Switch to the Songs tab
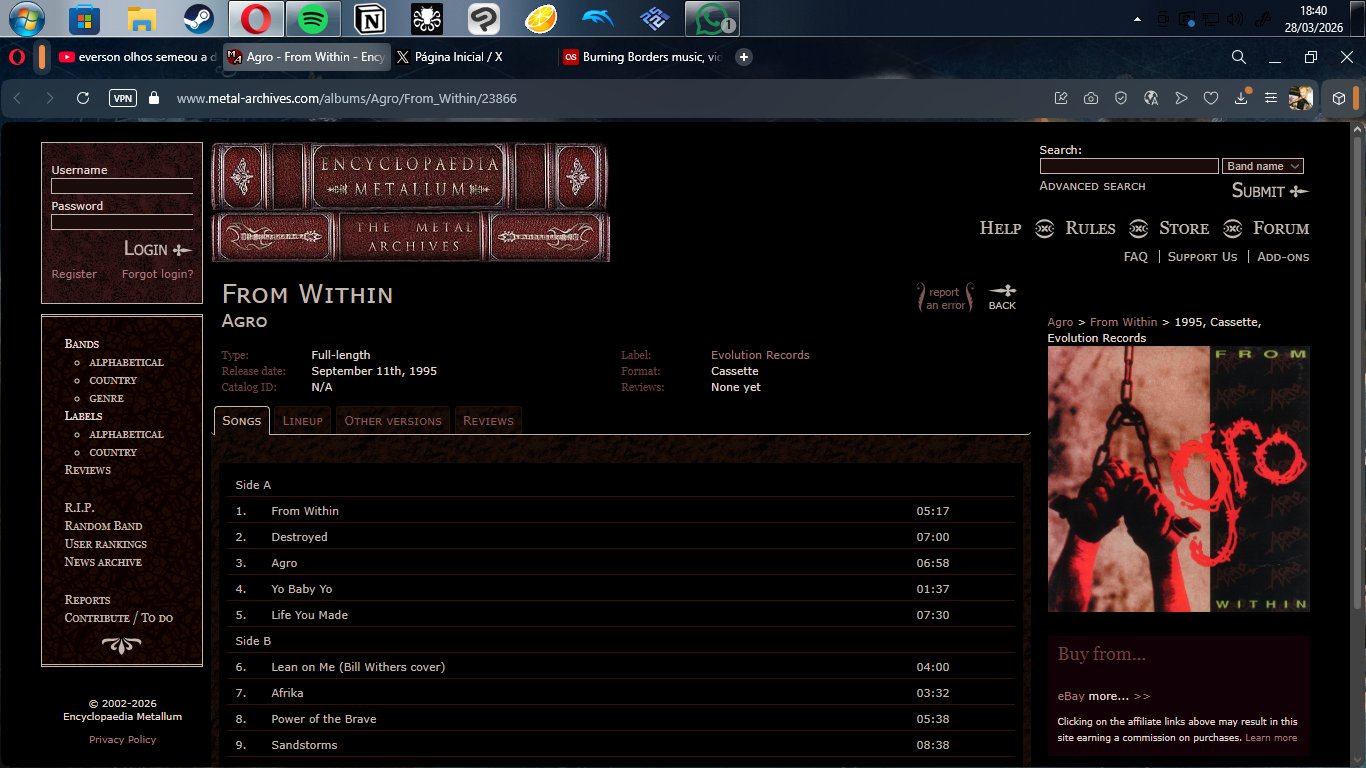 242,421
